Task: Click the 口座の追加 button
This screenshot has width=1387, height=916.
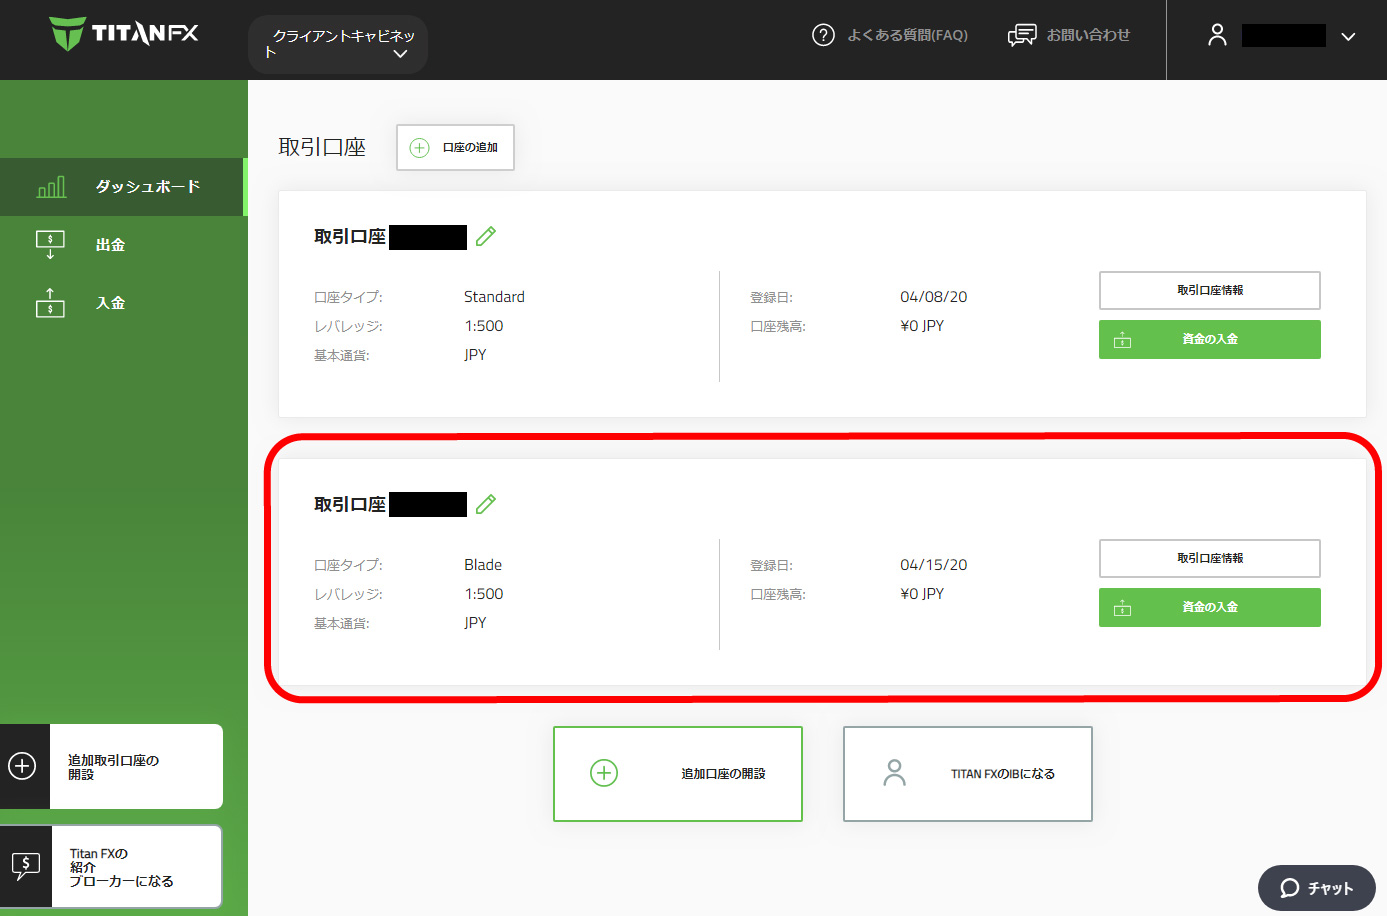Action: [x=455, y=147]
